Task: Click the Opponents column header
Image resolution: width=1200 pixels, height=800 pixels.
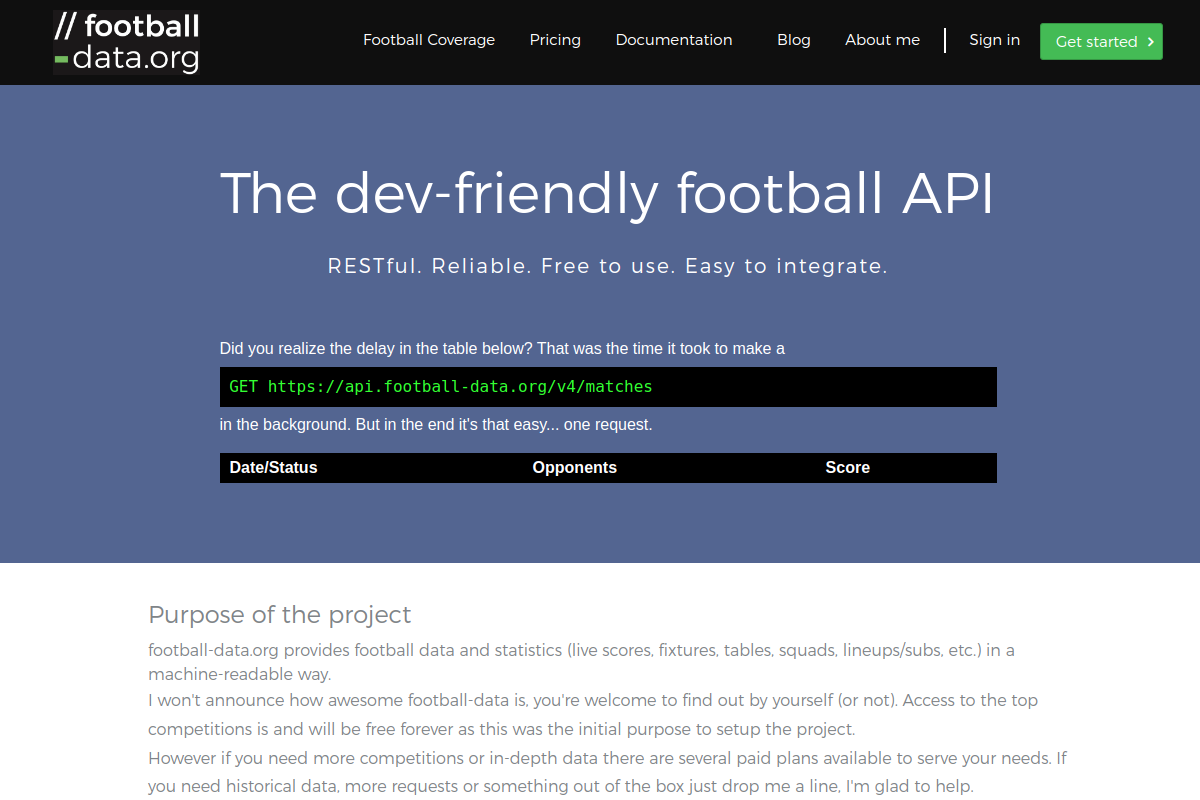Action: [575, 467]
